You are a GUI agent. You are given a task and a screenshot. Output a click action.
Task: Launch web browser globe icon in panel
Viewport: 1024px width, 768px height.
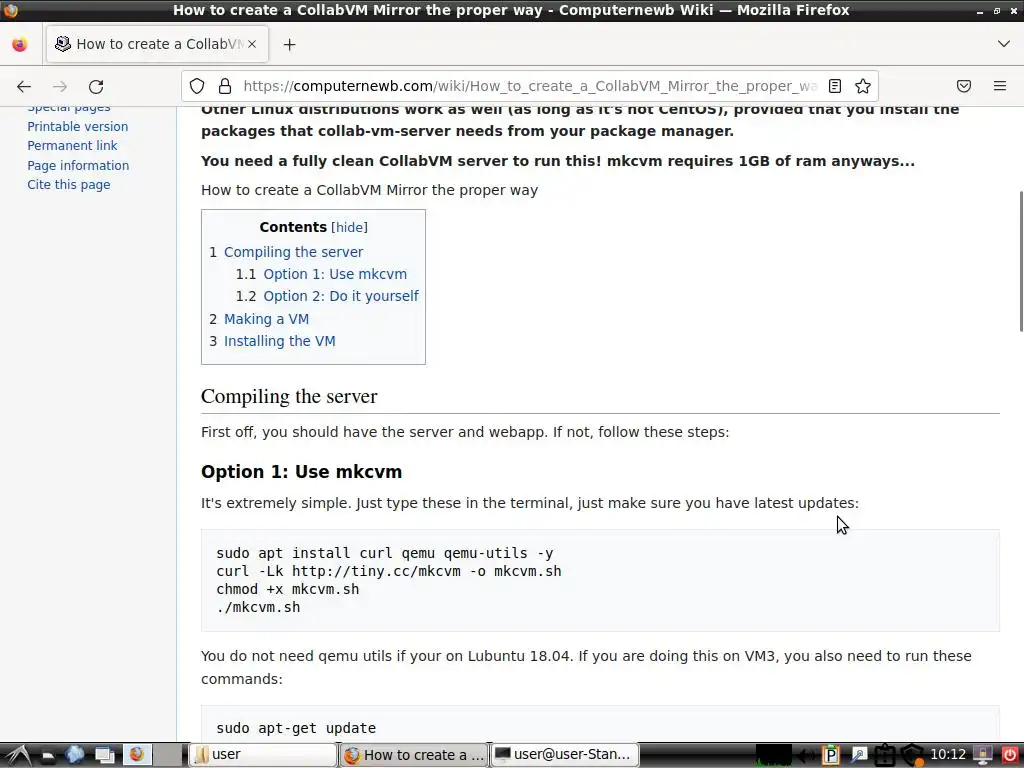pos(74,754)
